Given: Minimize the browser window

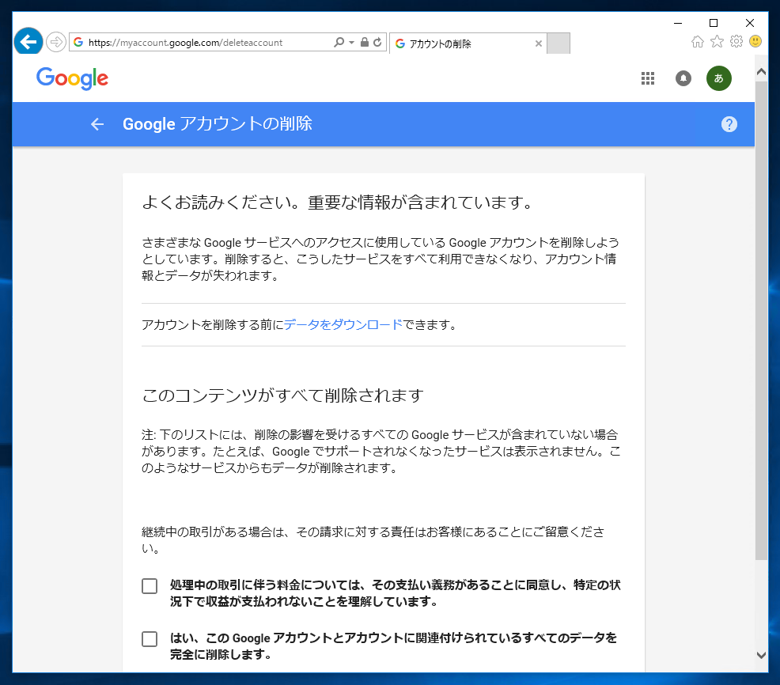Looking at the screenshot, I should coord(678,23).
